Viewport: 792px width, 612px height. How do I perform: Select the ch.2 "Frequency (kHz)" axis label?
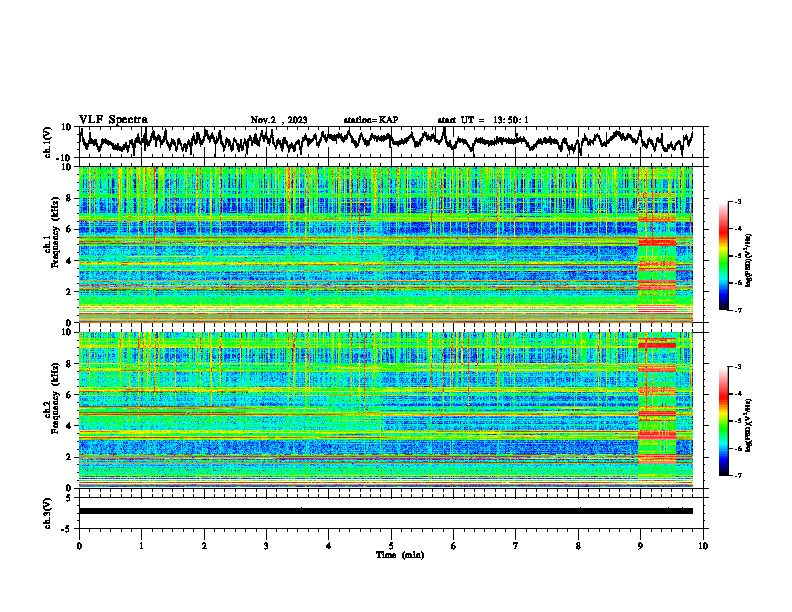(55, 397)
